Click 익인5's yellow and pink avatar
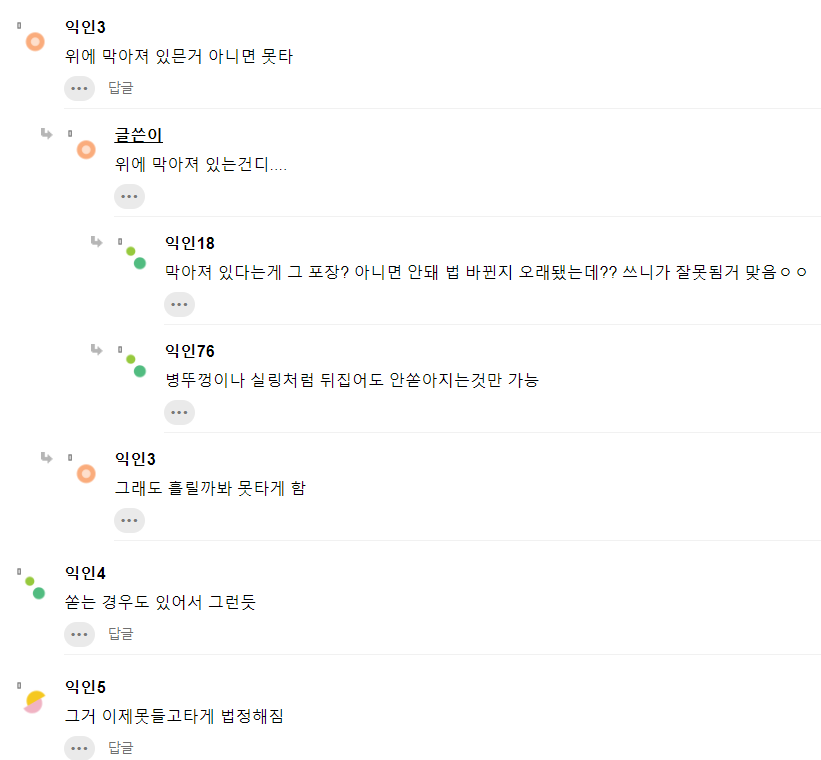 (35, 701)
